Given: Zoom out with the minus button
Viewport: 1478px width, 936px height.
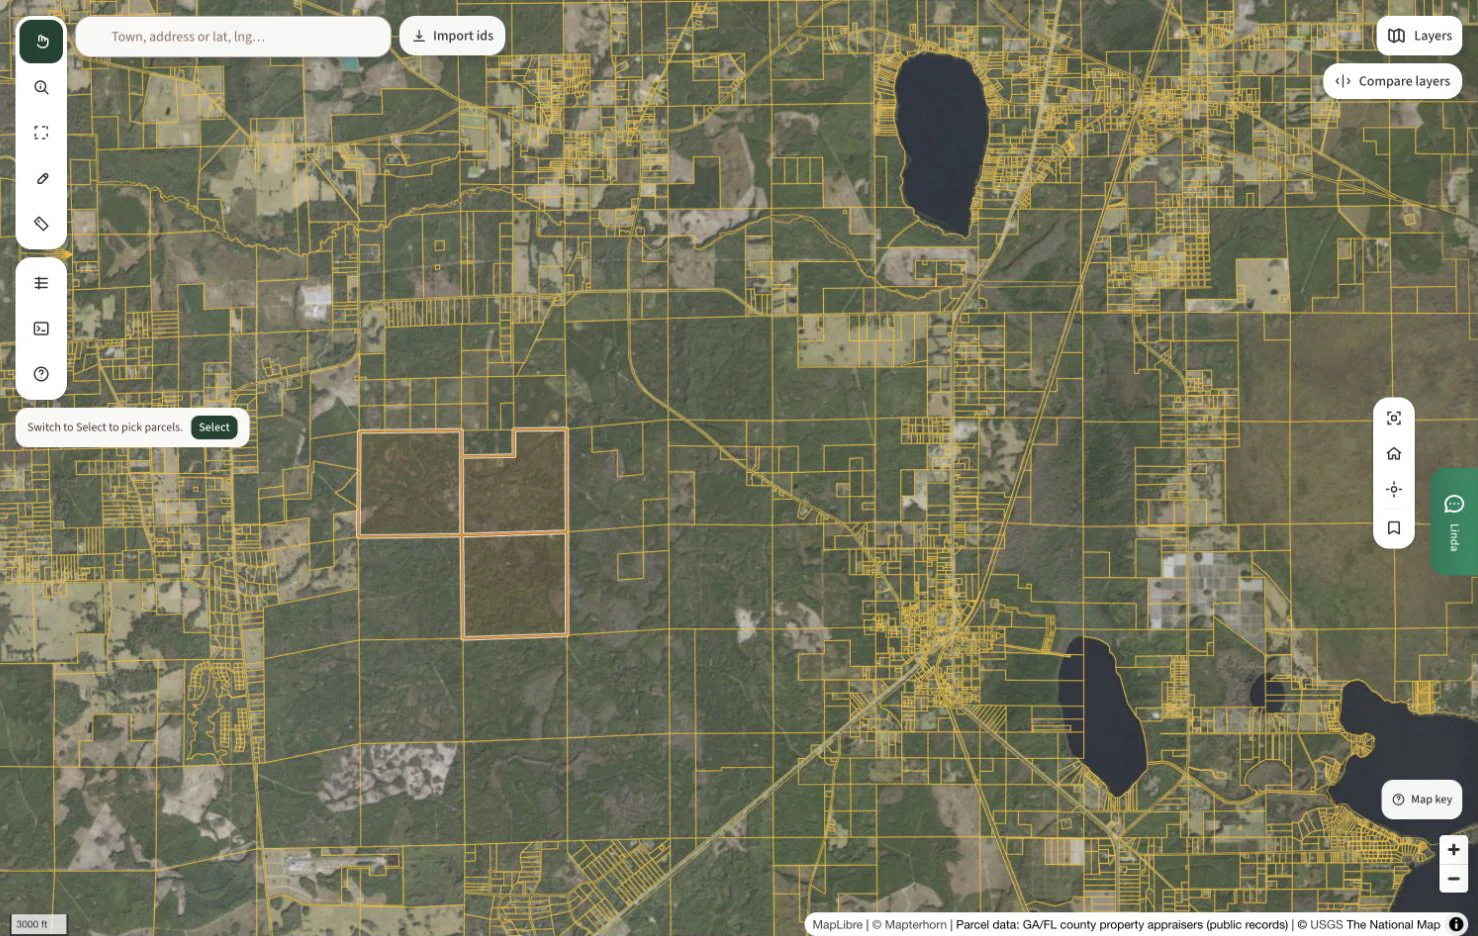Looking at the screenshot, I should 1453,878.
